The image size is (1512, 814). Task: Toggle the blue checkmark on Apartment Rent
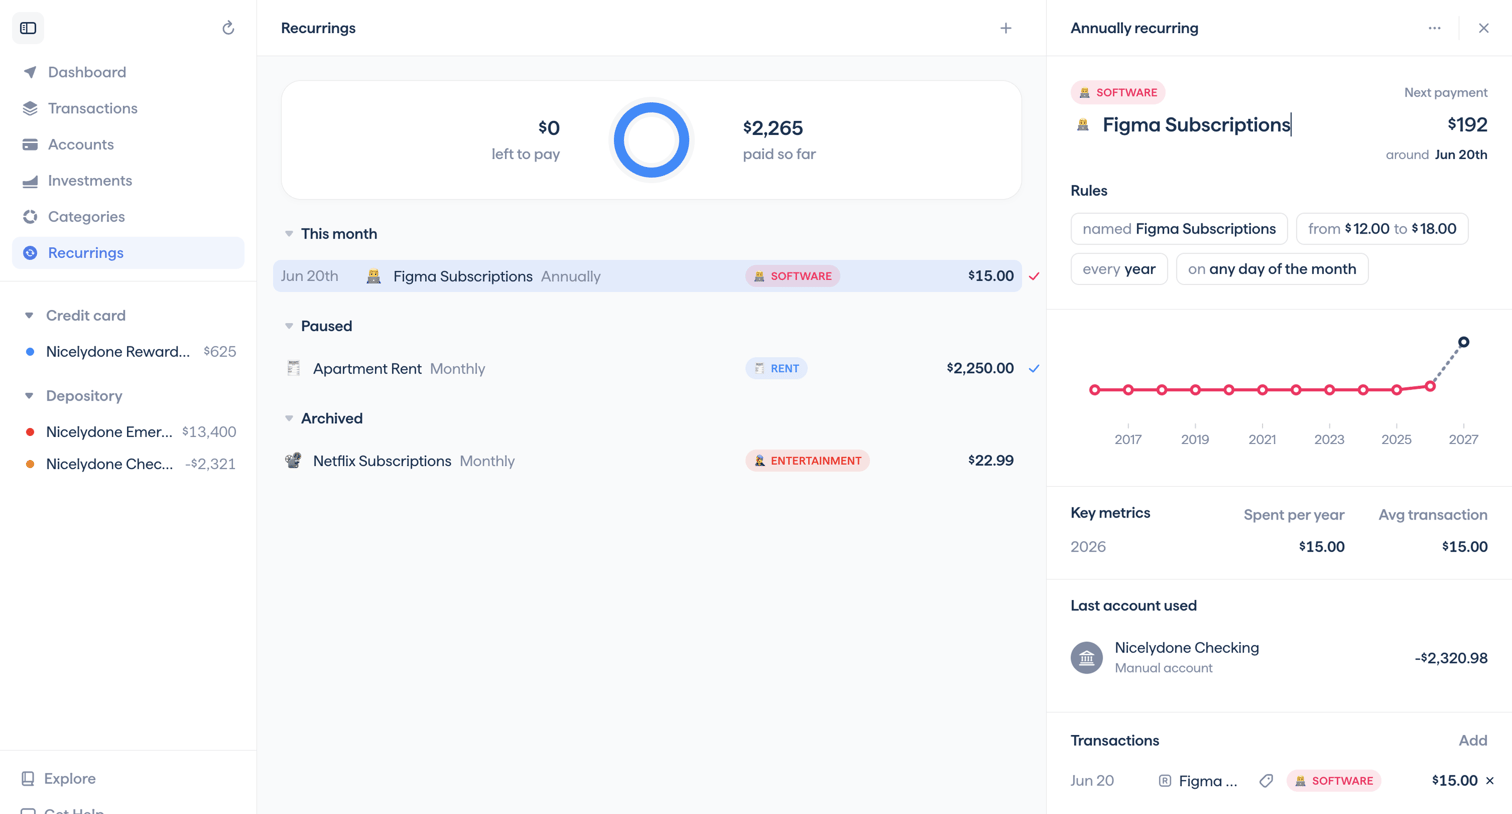point(1034,368)
